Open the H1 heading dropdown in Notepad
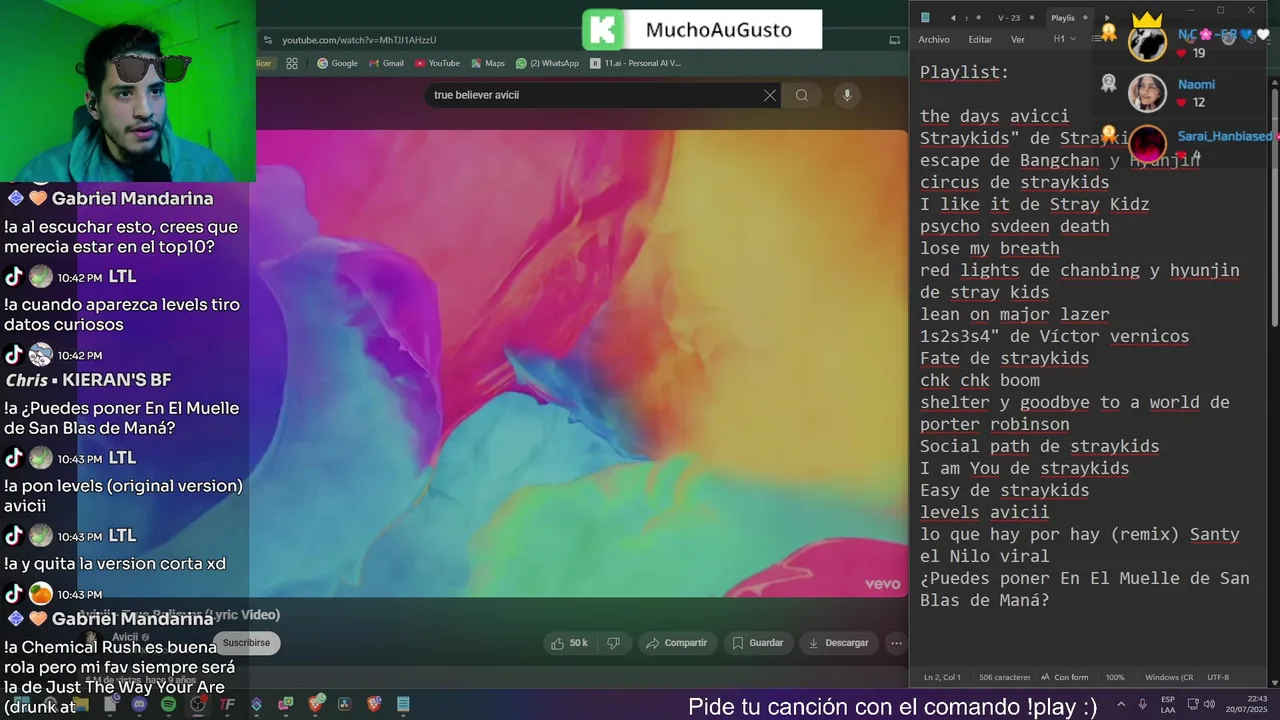Image resolution: width=1280 pixels, height=720 pixels. pyautogui.click(x=1064, y=39)
